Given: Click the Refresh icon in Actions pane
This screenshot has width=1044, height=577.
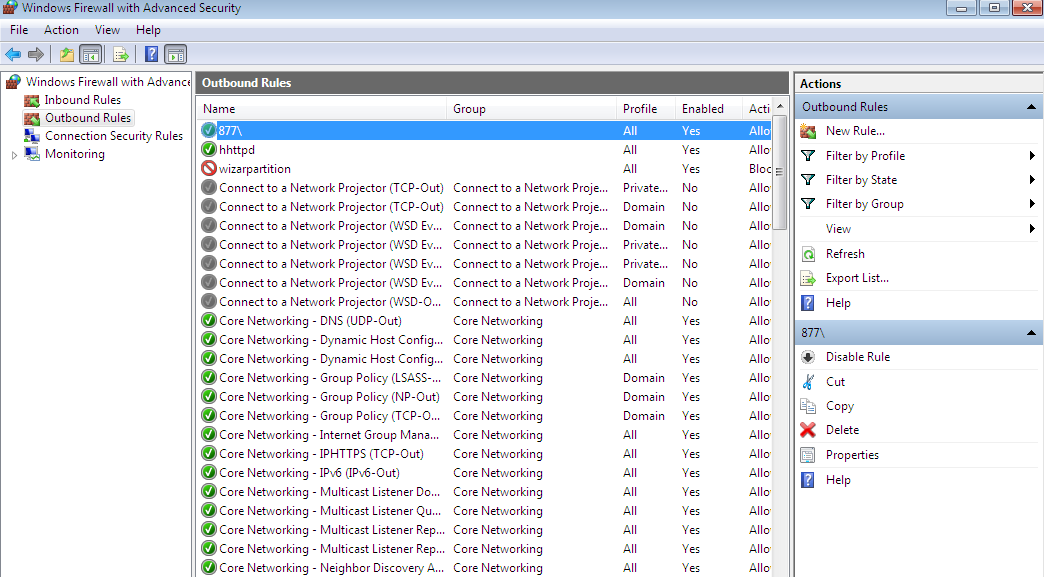Looking at the screenshot, I should (x=808, y=254).
